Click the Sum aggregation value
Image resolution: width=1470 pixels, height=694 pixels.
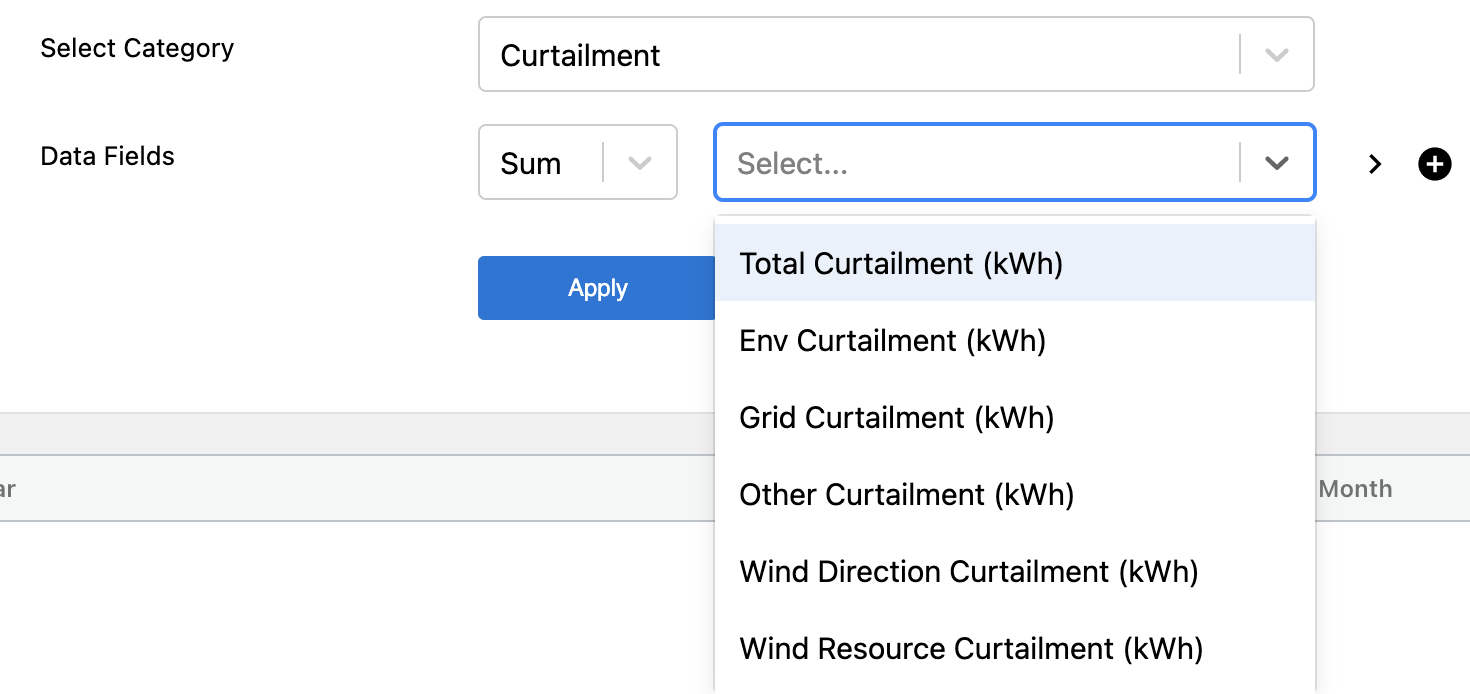531,163
